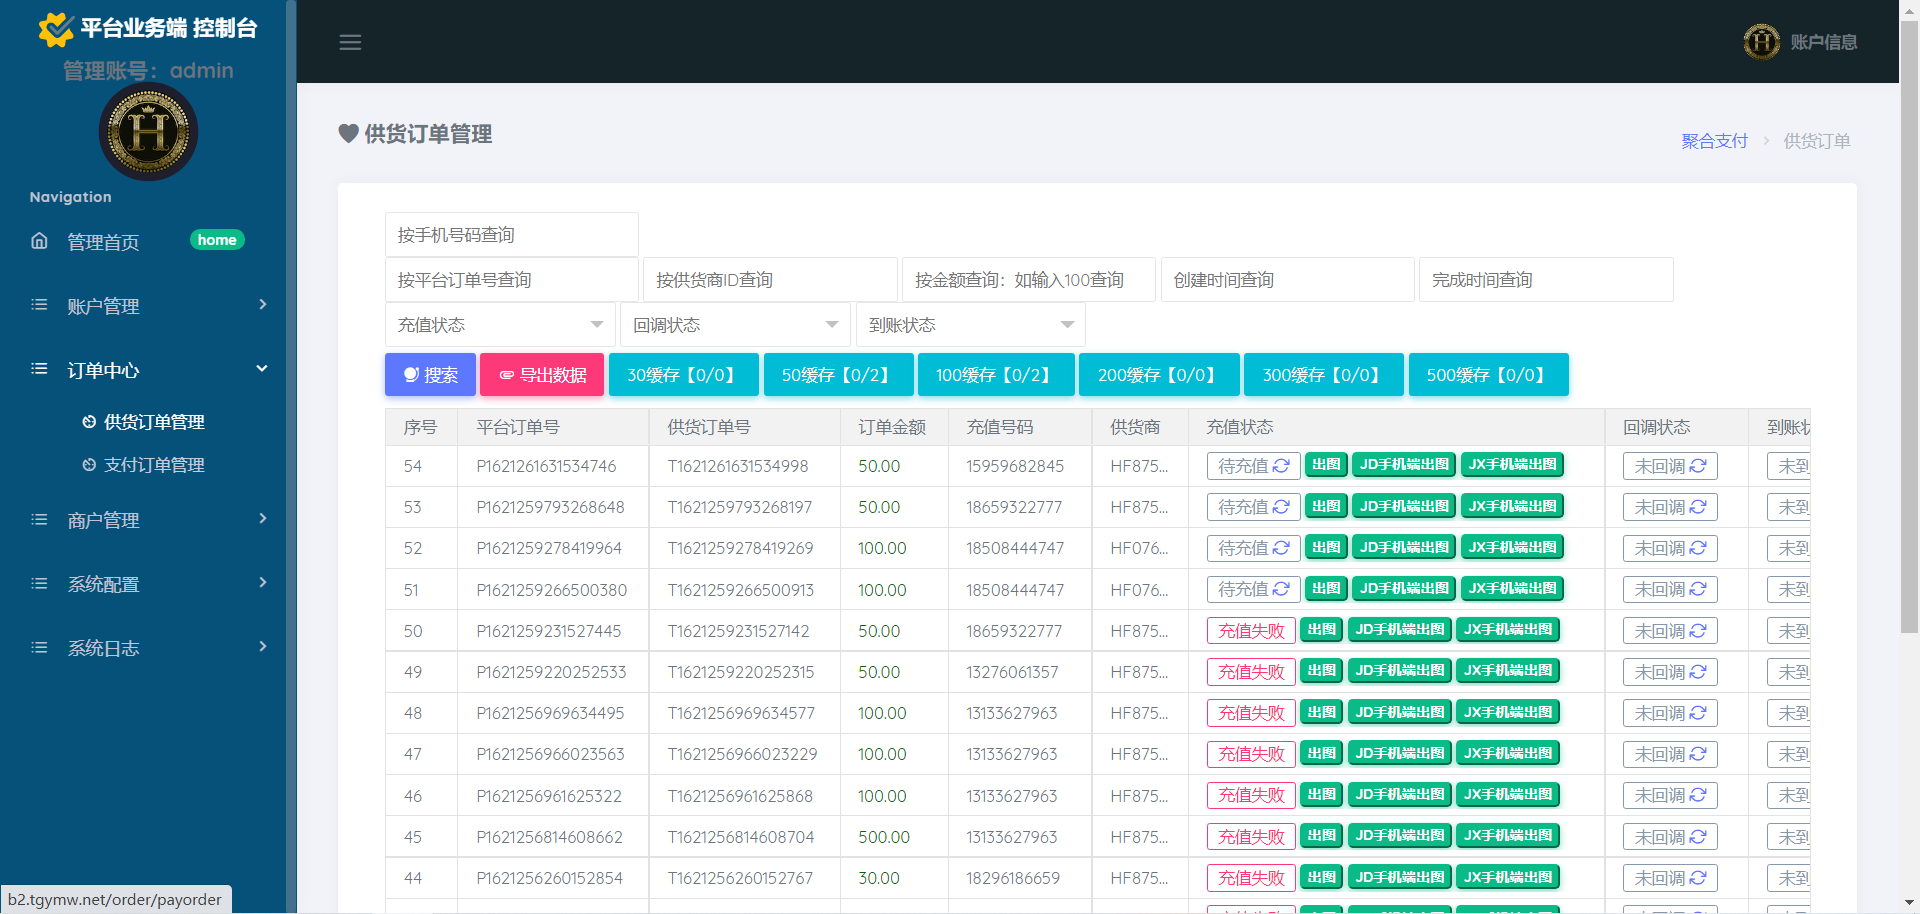Click the home icon beside 管理首页
1920x914 pixels.
coord(39,241)
